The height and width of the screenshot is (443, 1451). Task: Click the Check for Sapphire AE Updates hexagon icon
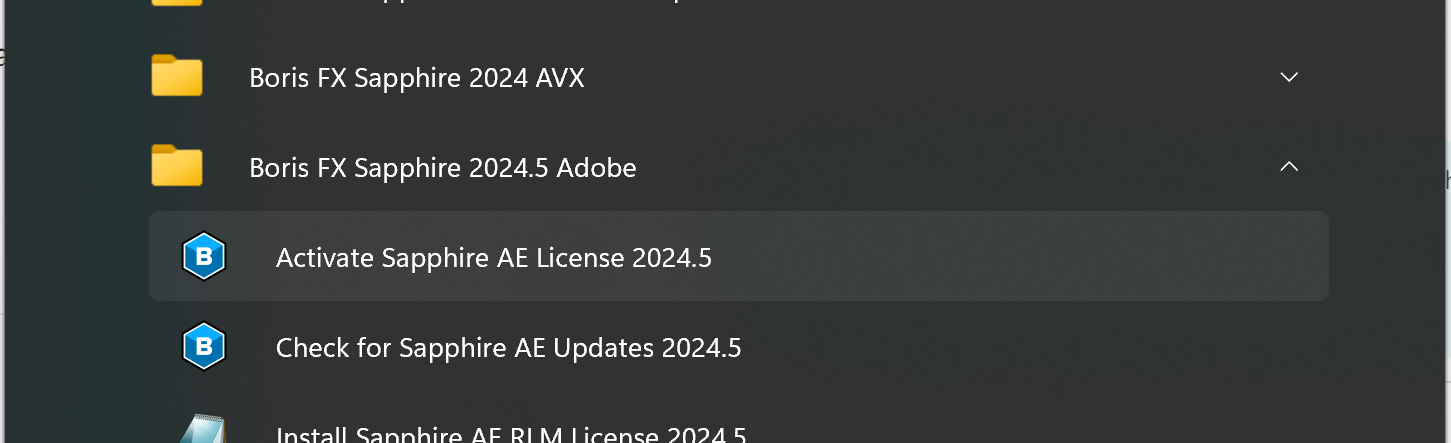204,347
